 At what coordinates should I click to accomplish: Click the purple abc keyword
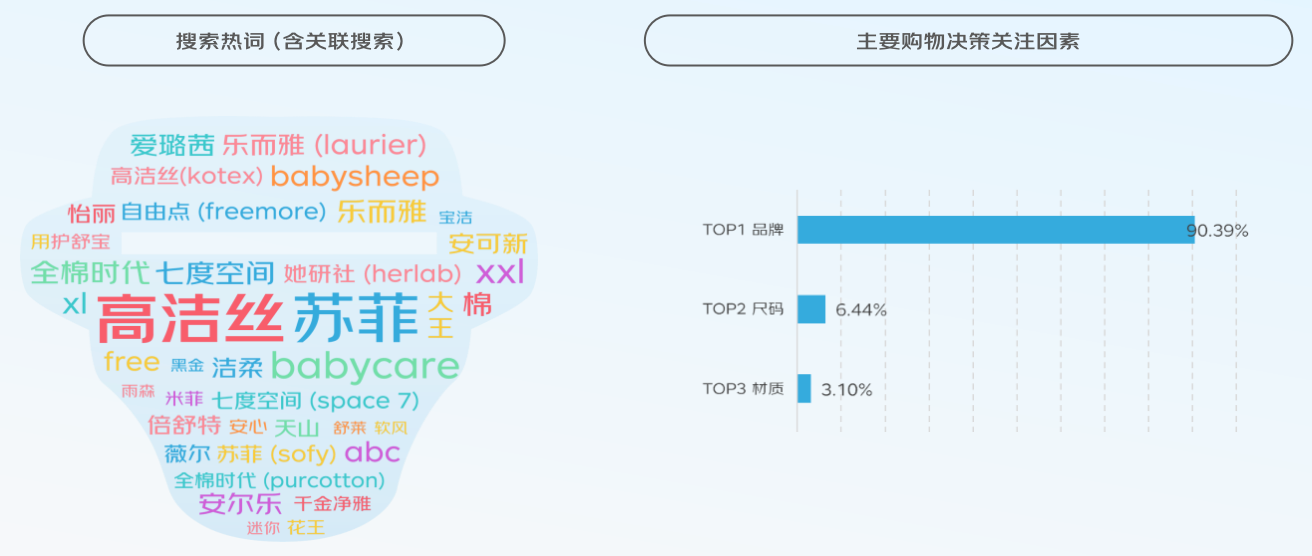372,453
